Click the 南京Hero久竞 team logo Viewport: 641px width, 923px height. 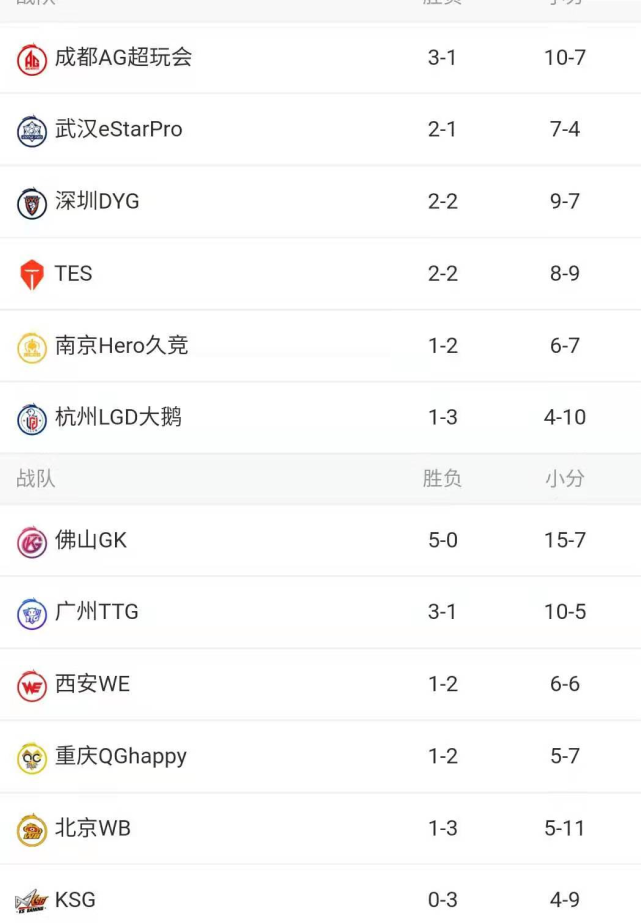click(32, 347)
